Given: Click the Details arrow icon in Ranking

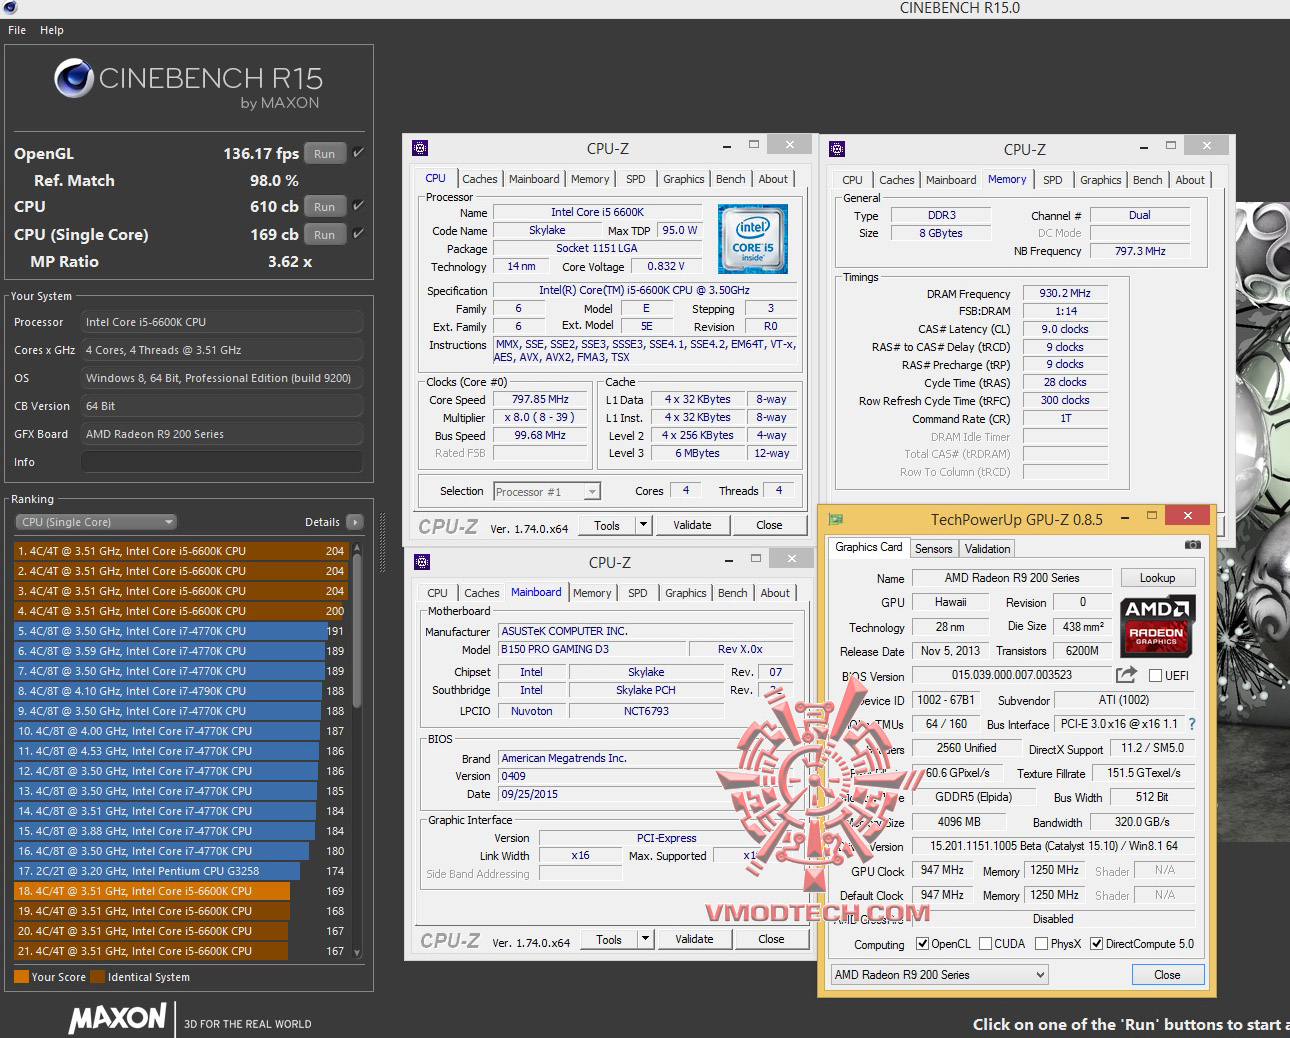Looking at the screenshot, I should pos(354,522).
